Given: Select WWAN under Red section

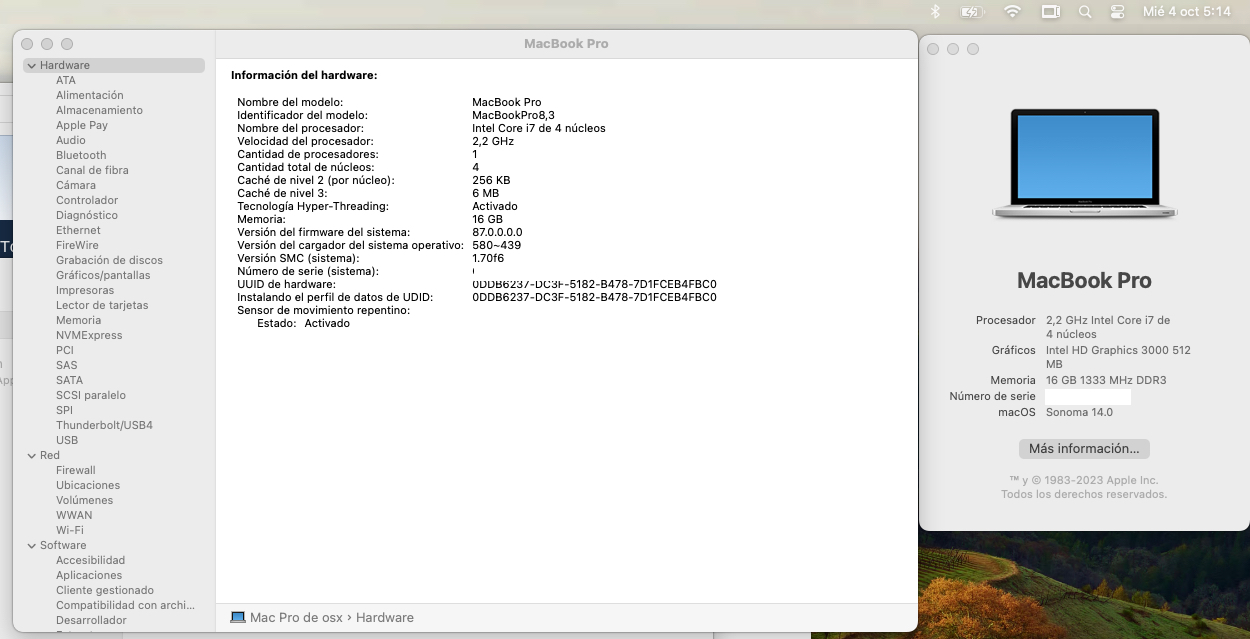Looking at the screenshot, I should pos(74,515).
